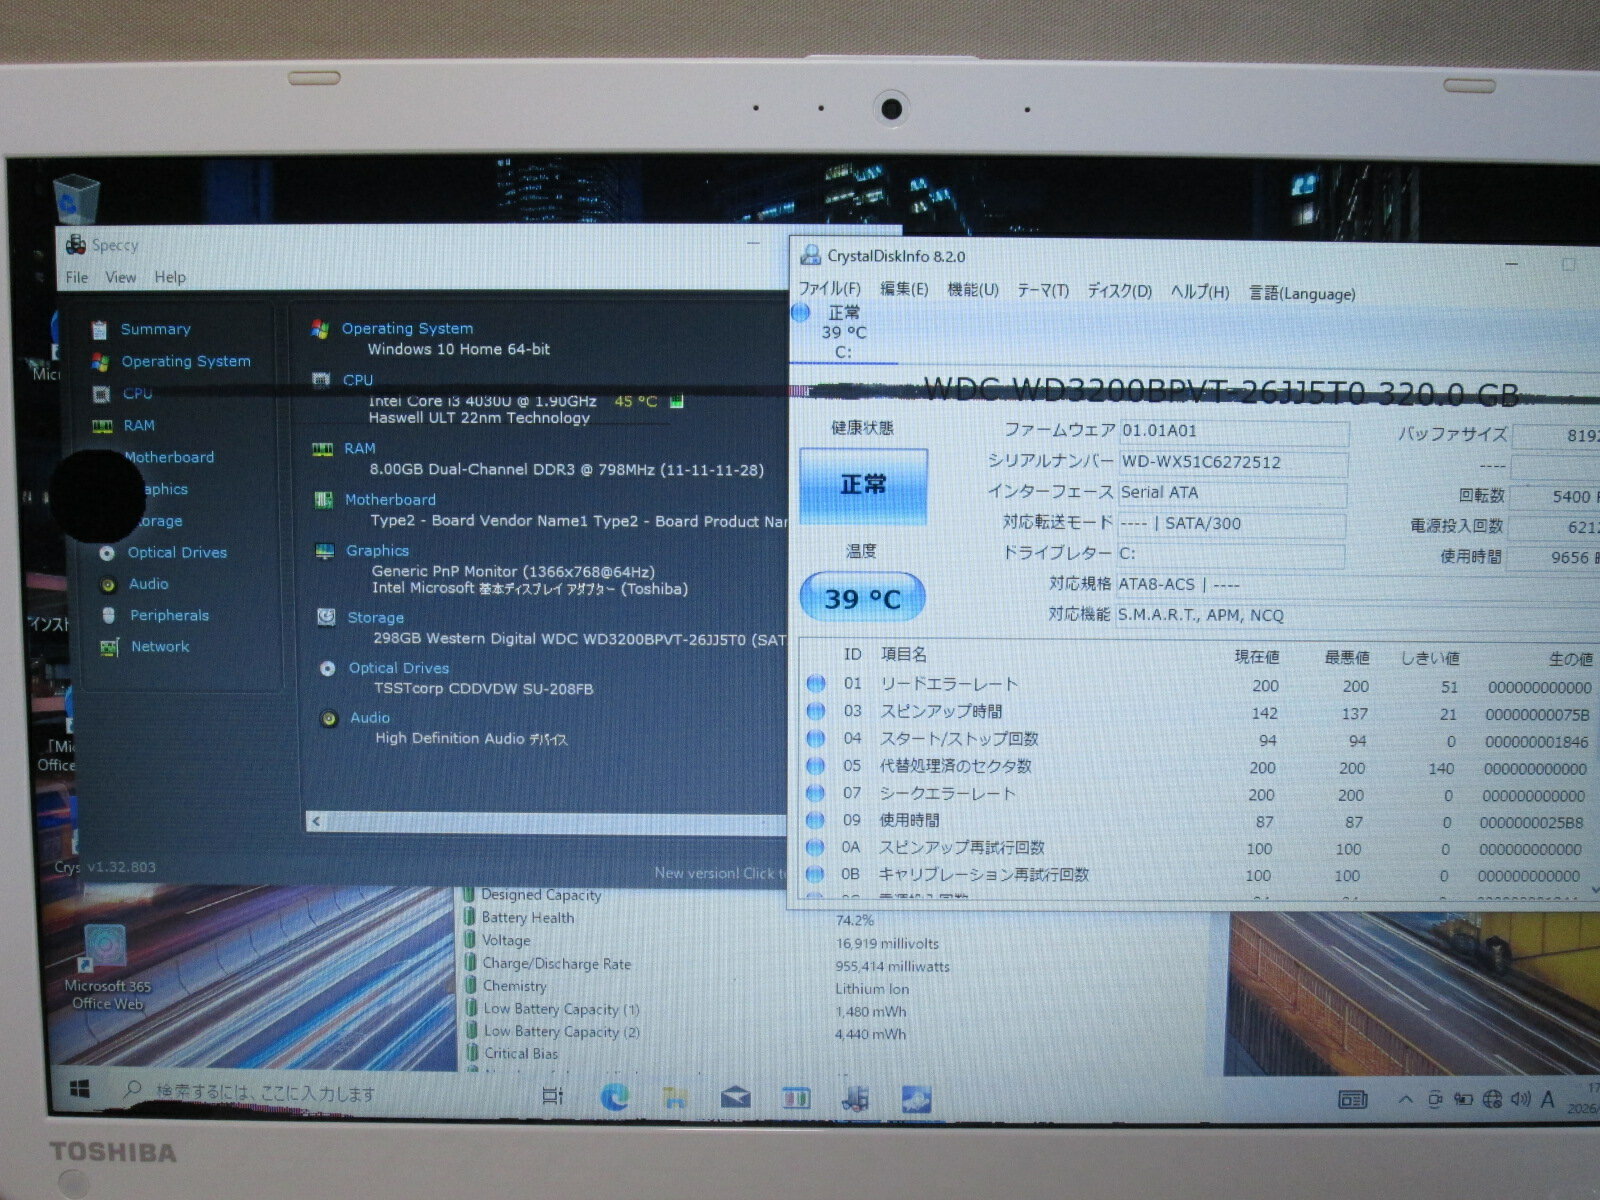Open Speccy Help menu
The width and height of the screenshot is (1600, 1200).
[x=169, y=277]
